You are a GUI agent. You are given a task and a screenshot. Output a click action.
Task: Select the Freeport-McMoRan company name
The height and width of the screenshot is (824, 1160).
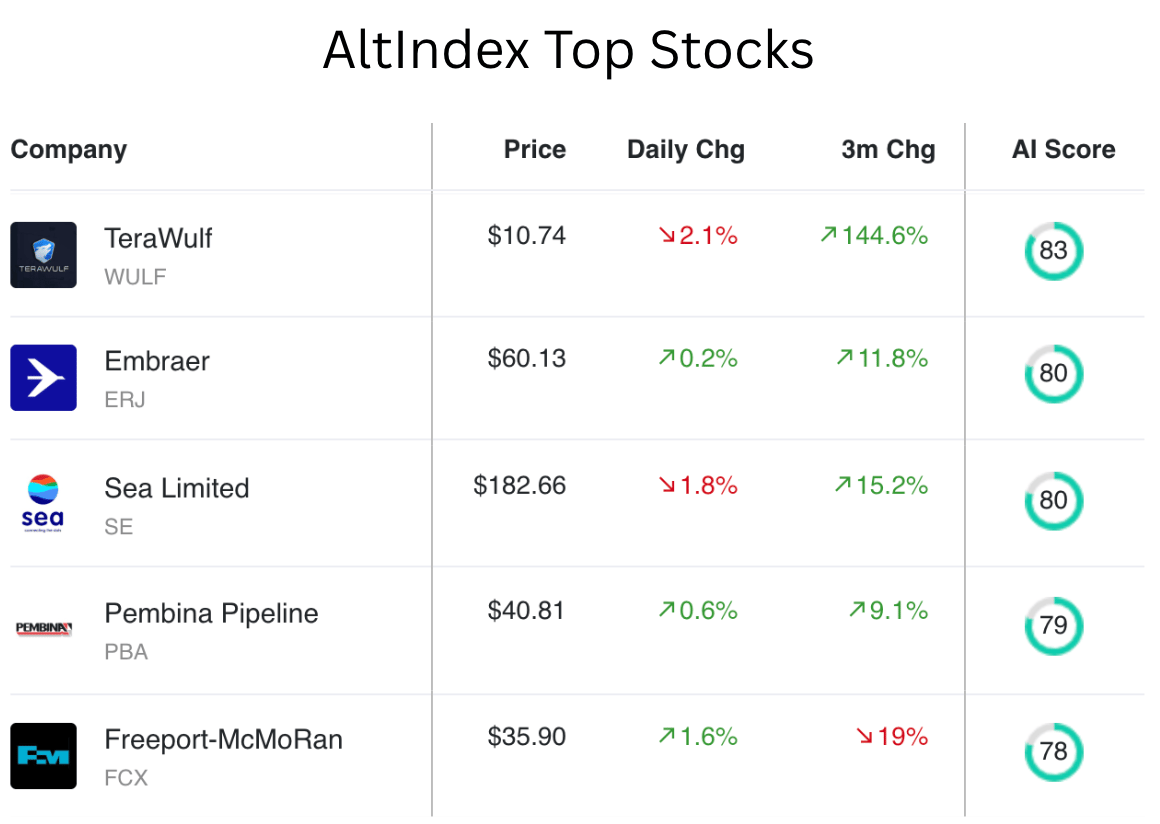[x=223, y=740]
